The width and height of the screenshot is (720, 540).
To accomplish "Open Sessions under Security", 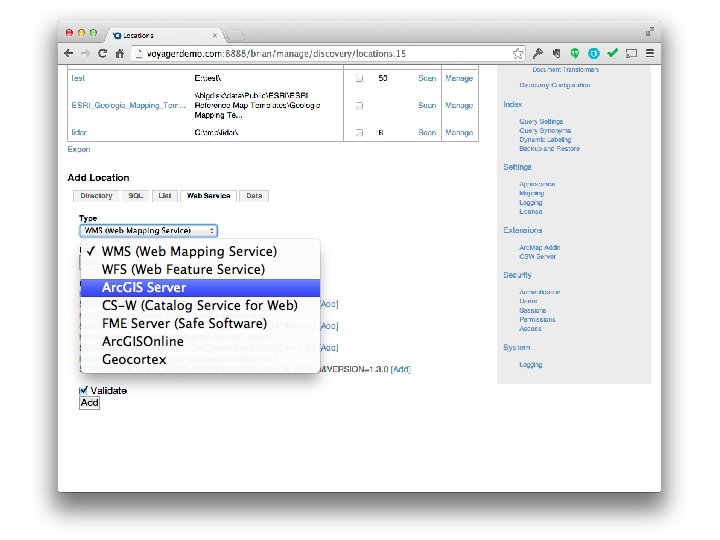I will click(533, 310).
